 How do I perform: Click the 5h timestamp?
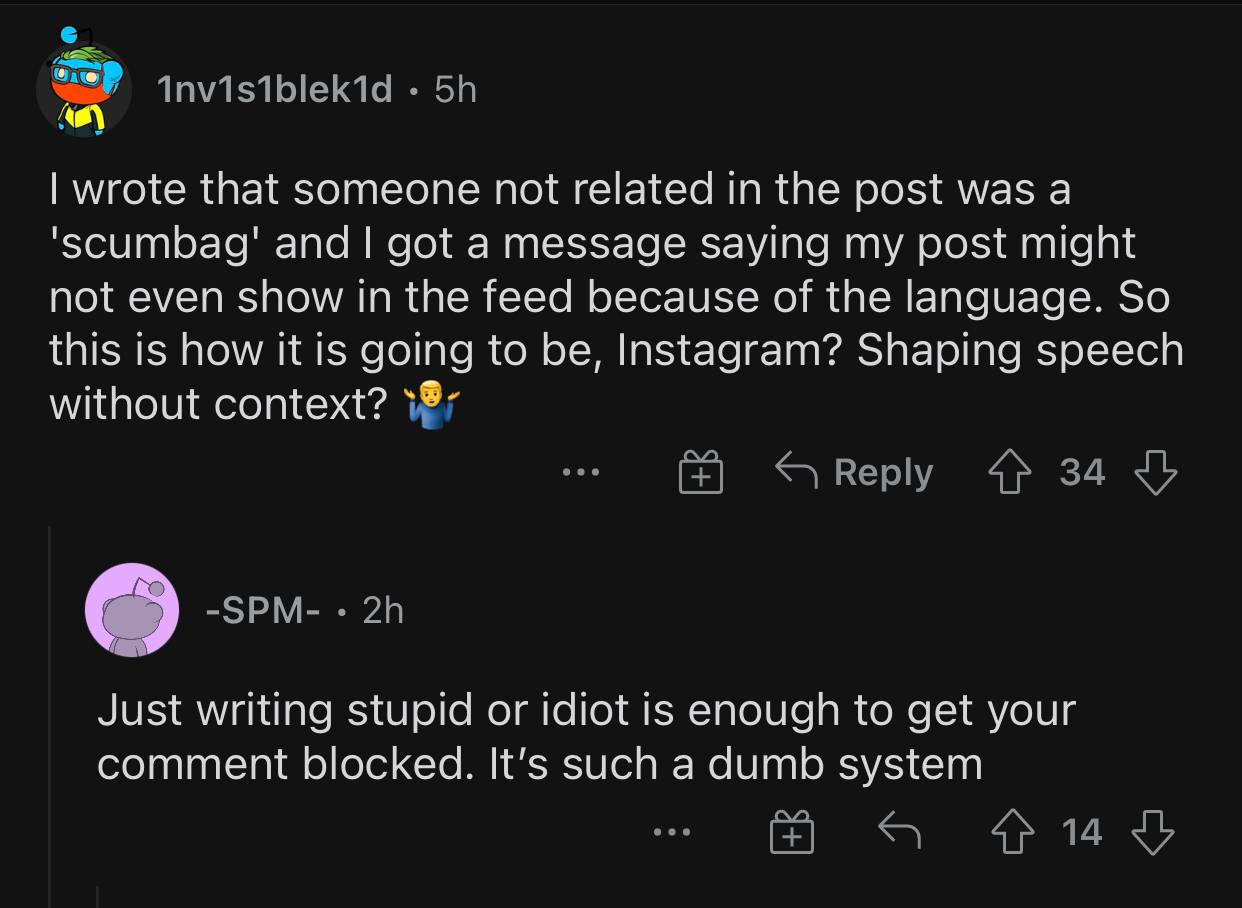(456, 90)
